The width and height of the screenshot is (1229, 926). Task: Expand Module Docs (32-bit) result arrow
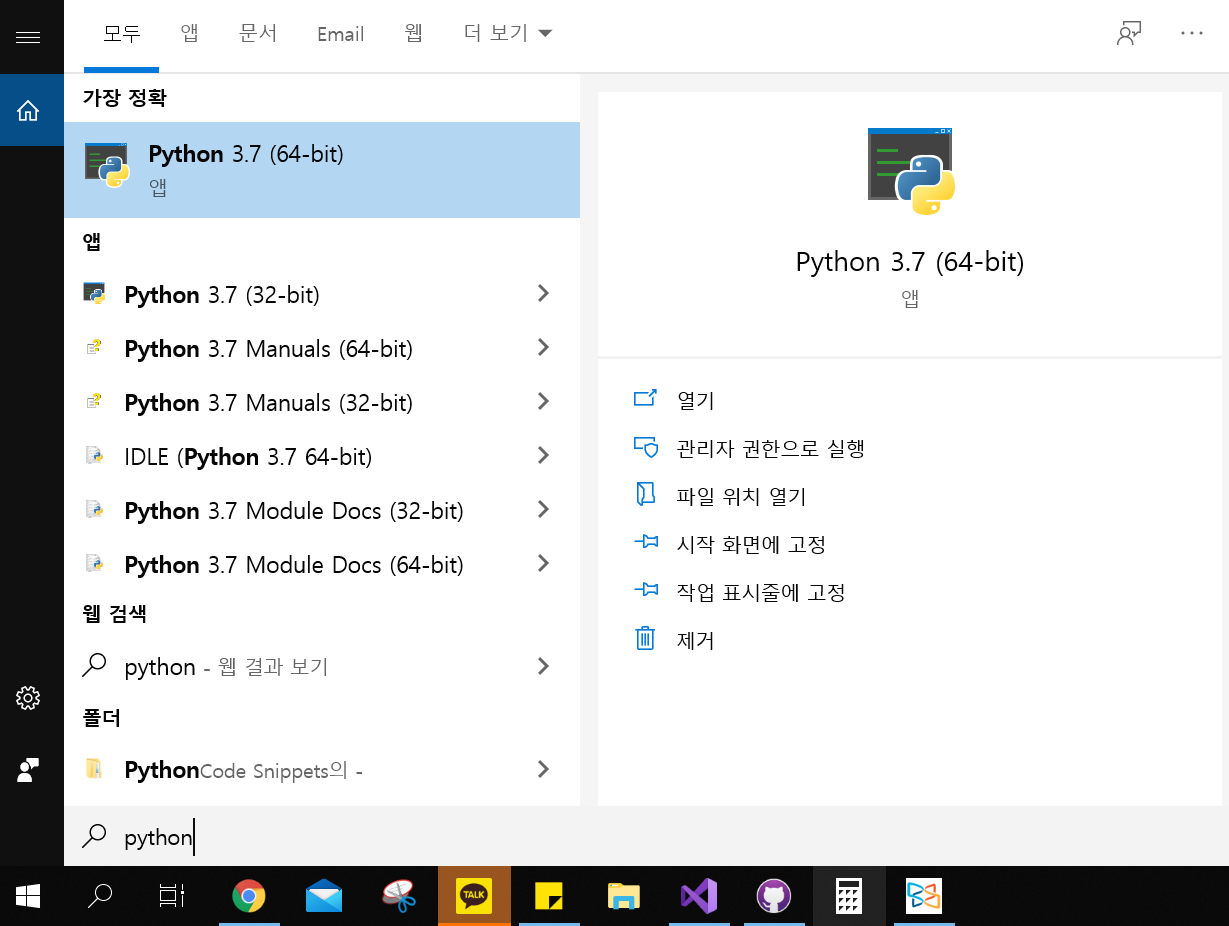coord(543,509)
